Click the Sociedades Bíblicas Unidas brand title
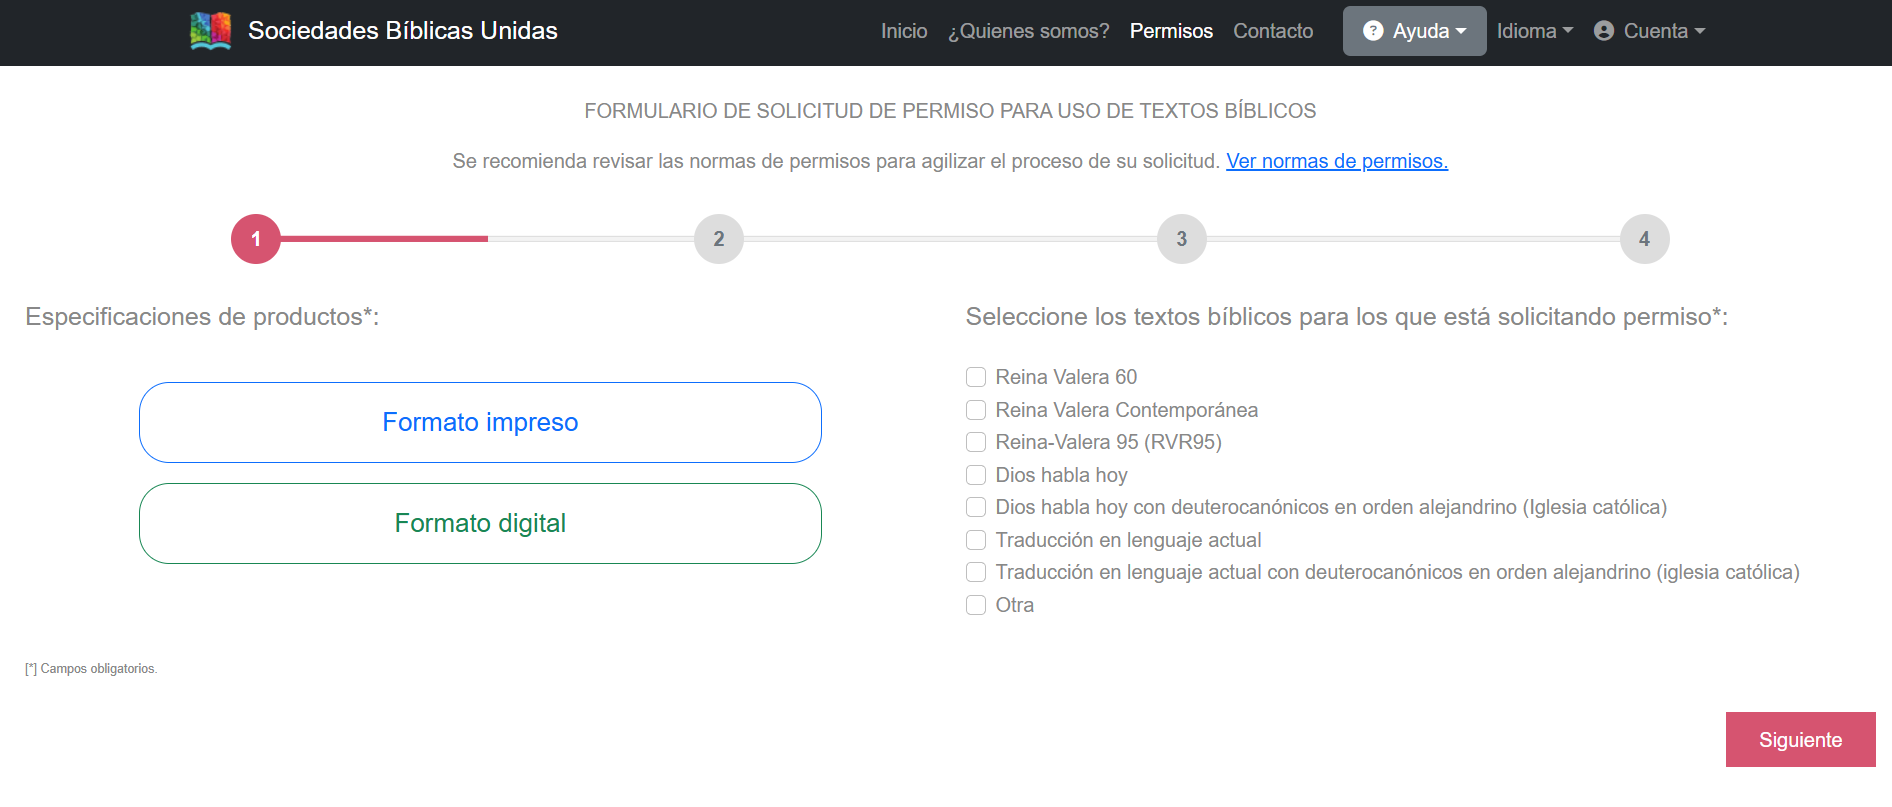The width and height of the screenshot is (1892, 807). tap(402, 31)
